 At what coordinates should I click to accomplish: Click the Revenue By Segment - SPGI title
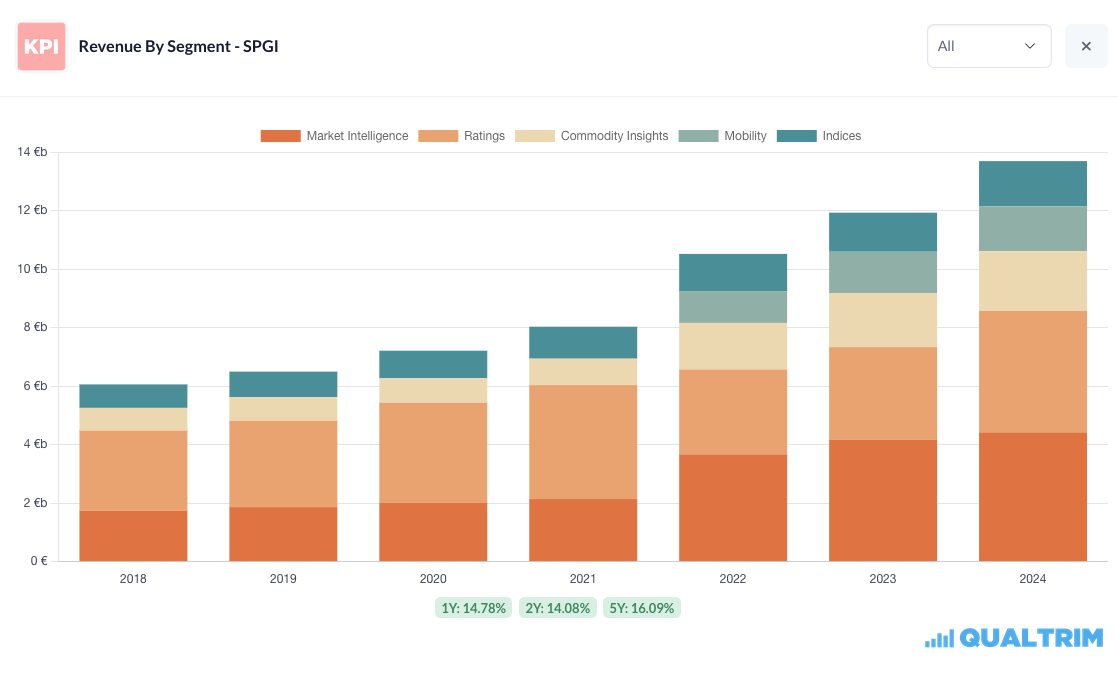178,46
